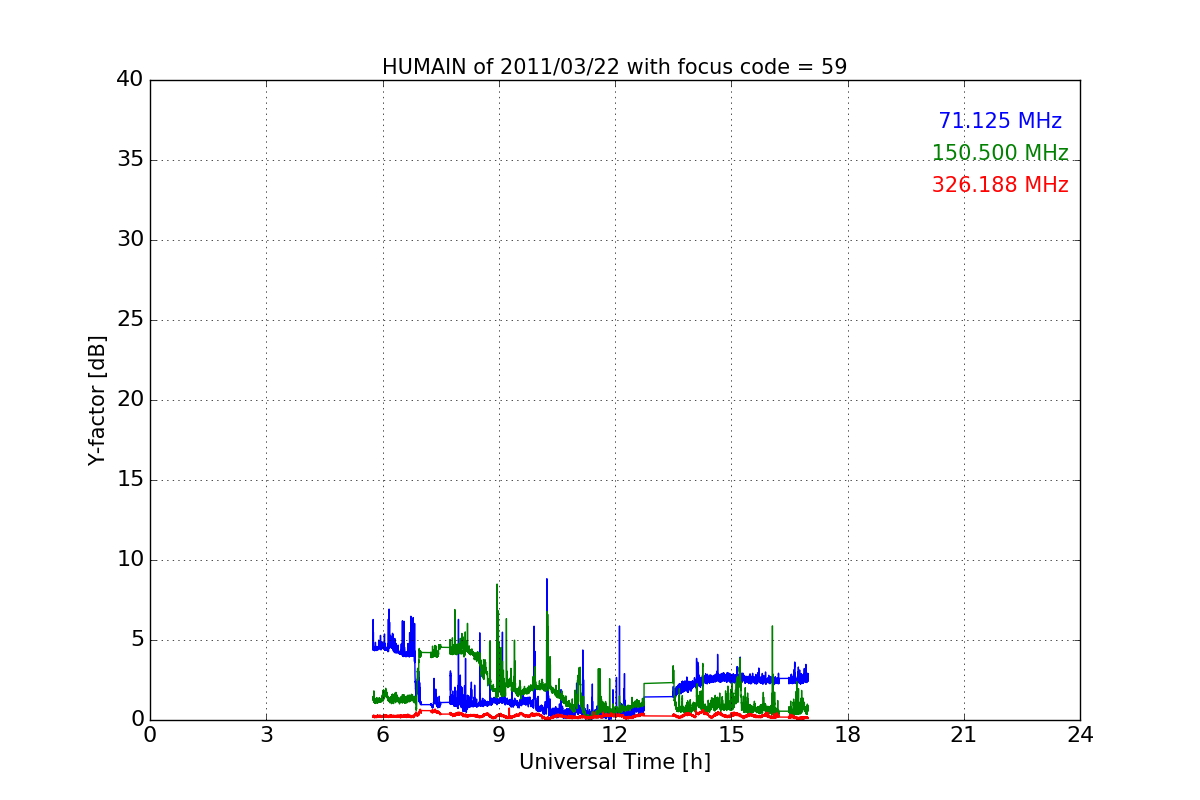Click the y-axis tick label '30'

click(x=130, y=240)
